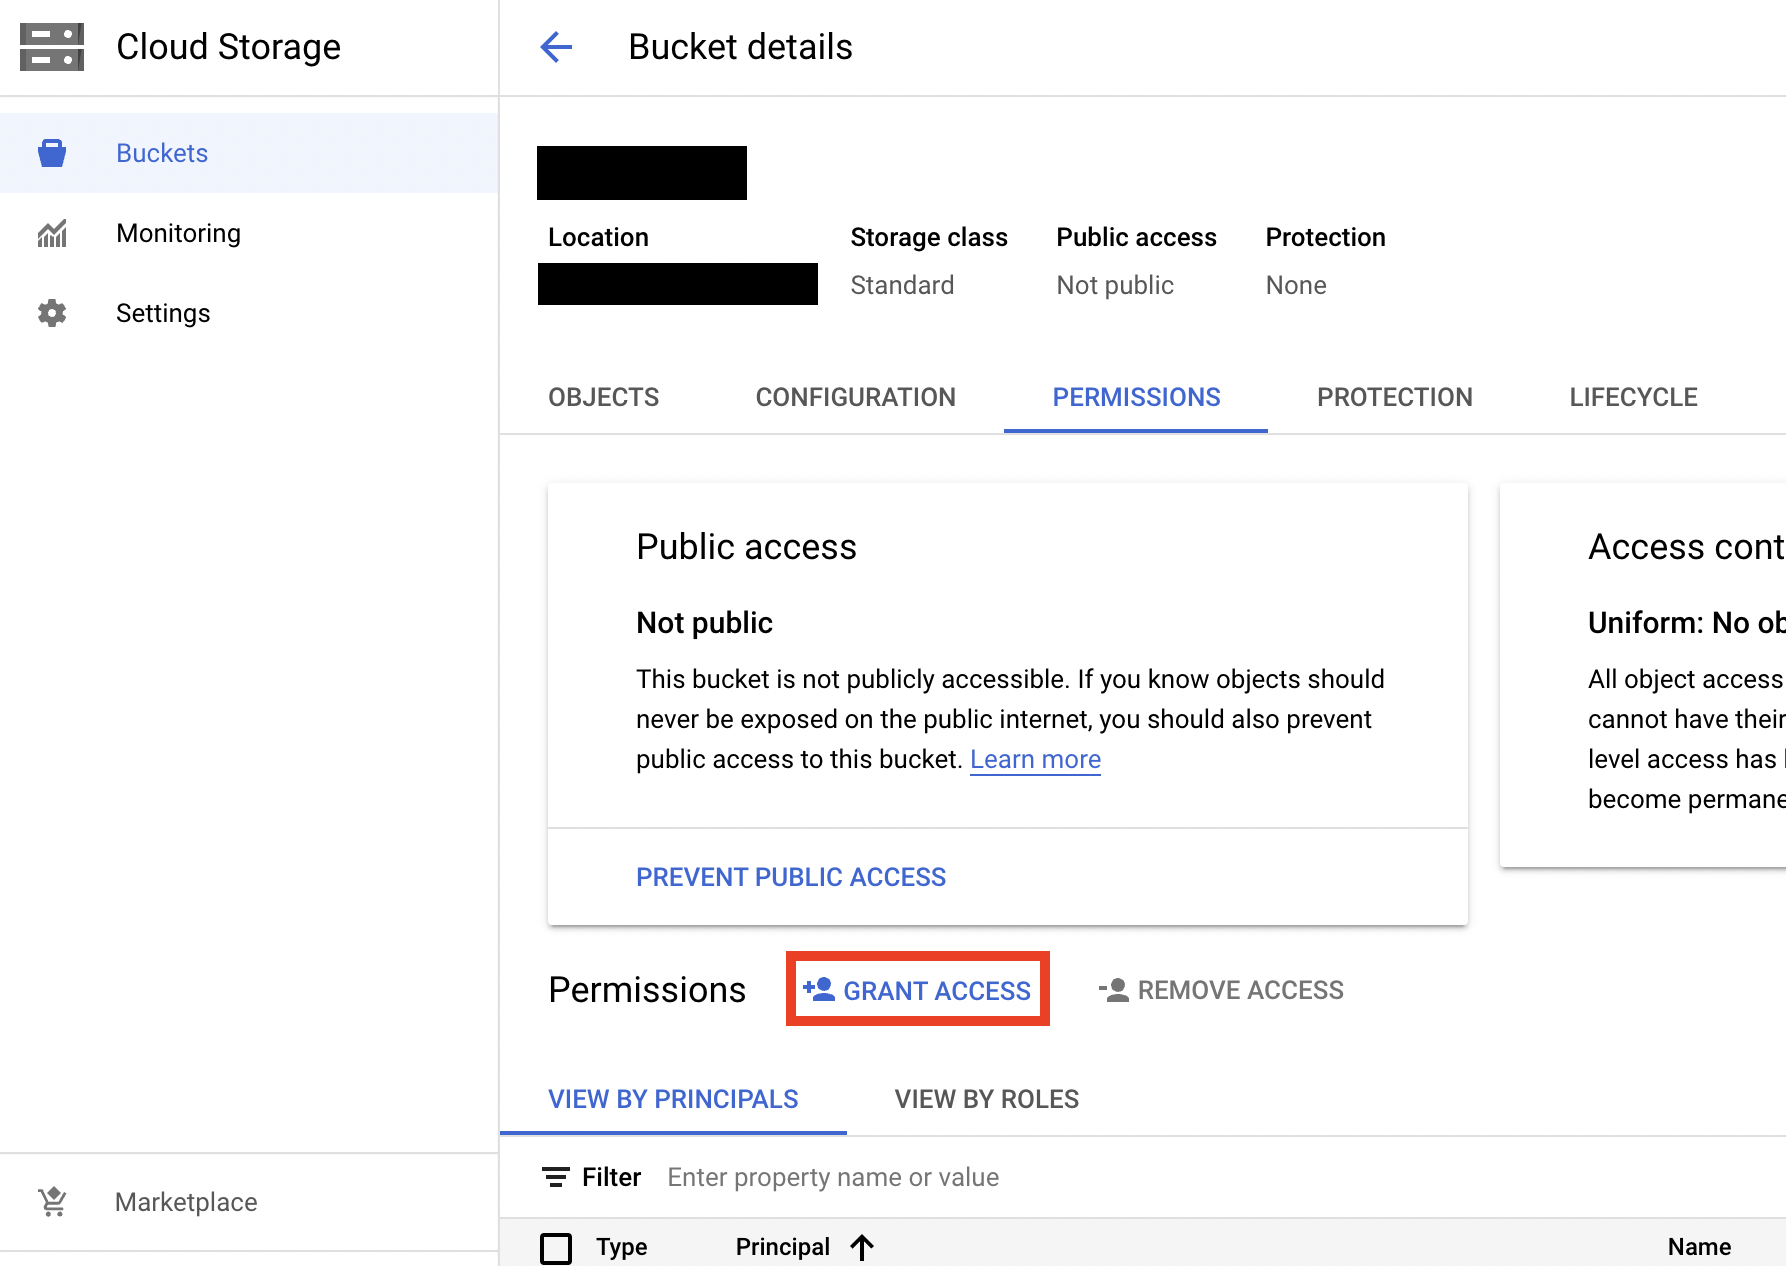Open the Configuration tab
1786x1266 pixels.
(856, 397)
